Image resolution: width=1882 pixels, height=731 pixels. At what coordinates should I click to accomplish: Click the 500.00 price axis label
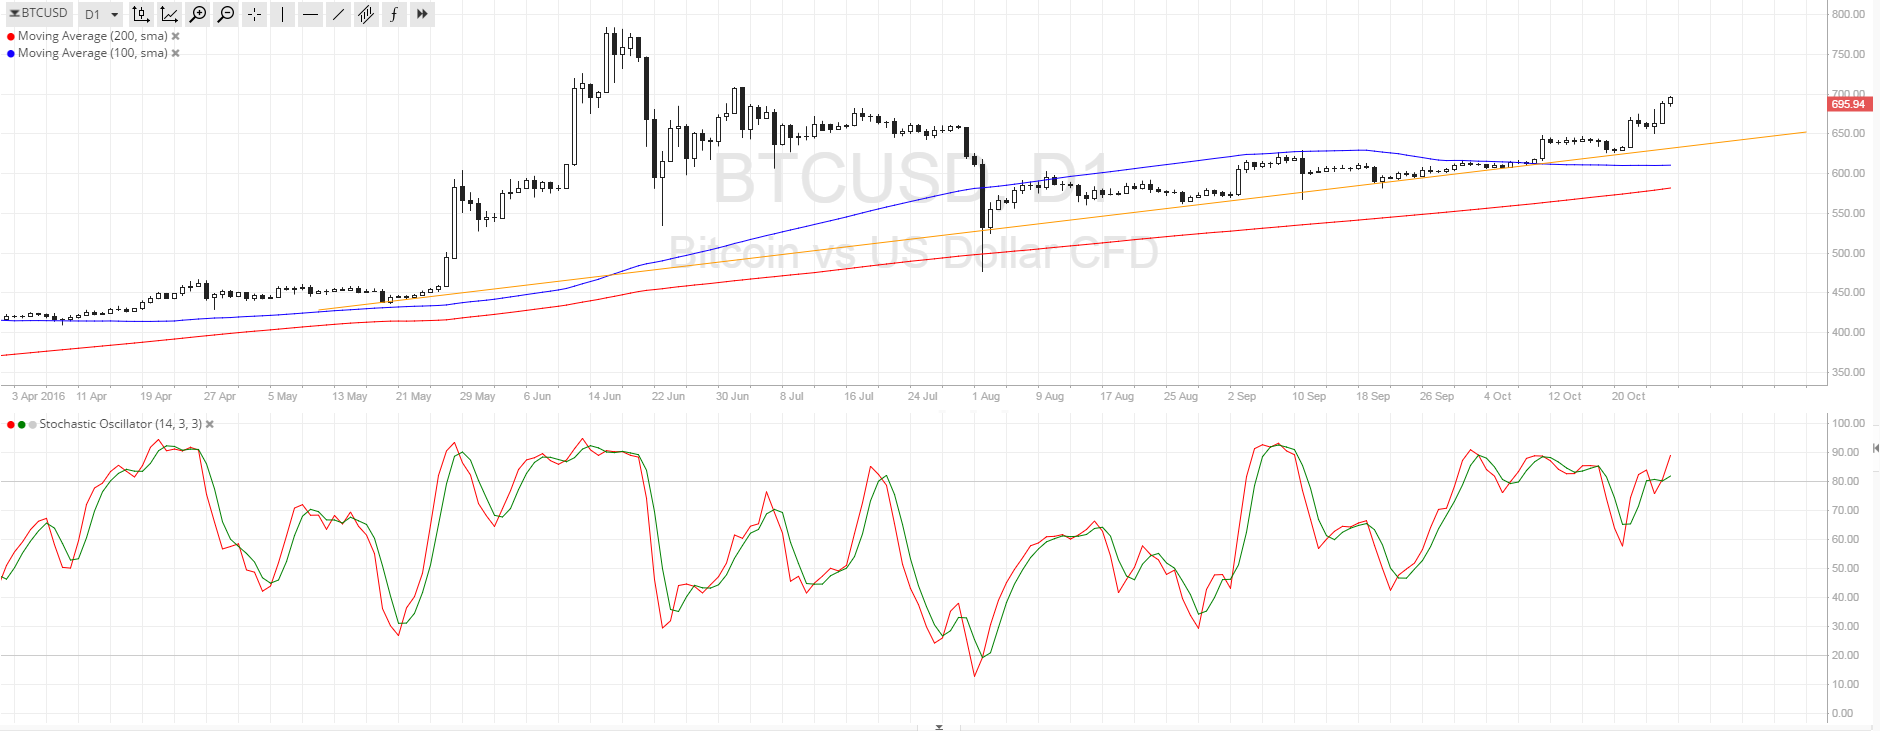pos(1848,253)
